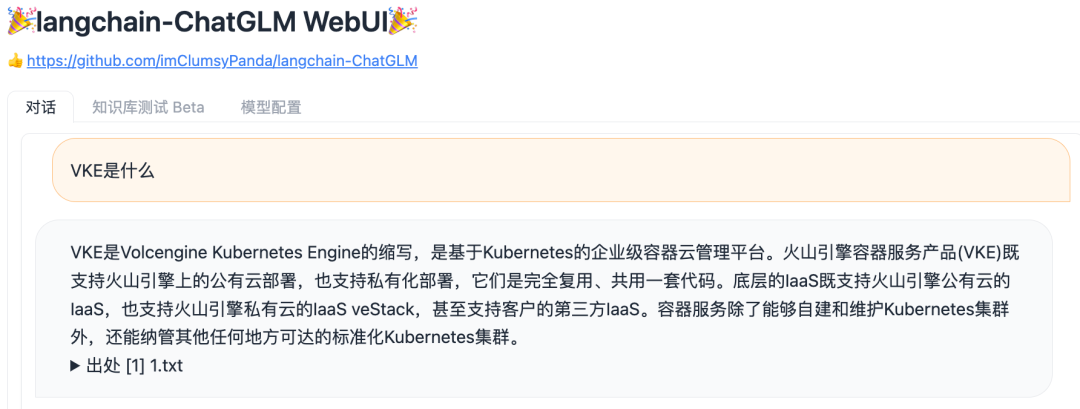The width and height of the screenshot is (1080, 409).
Task: Switch to the 对话 tab
Action: click(41, 107)
